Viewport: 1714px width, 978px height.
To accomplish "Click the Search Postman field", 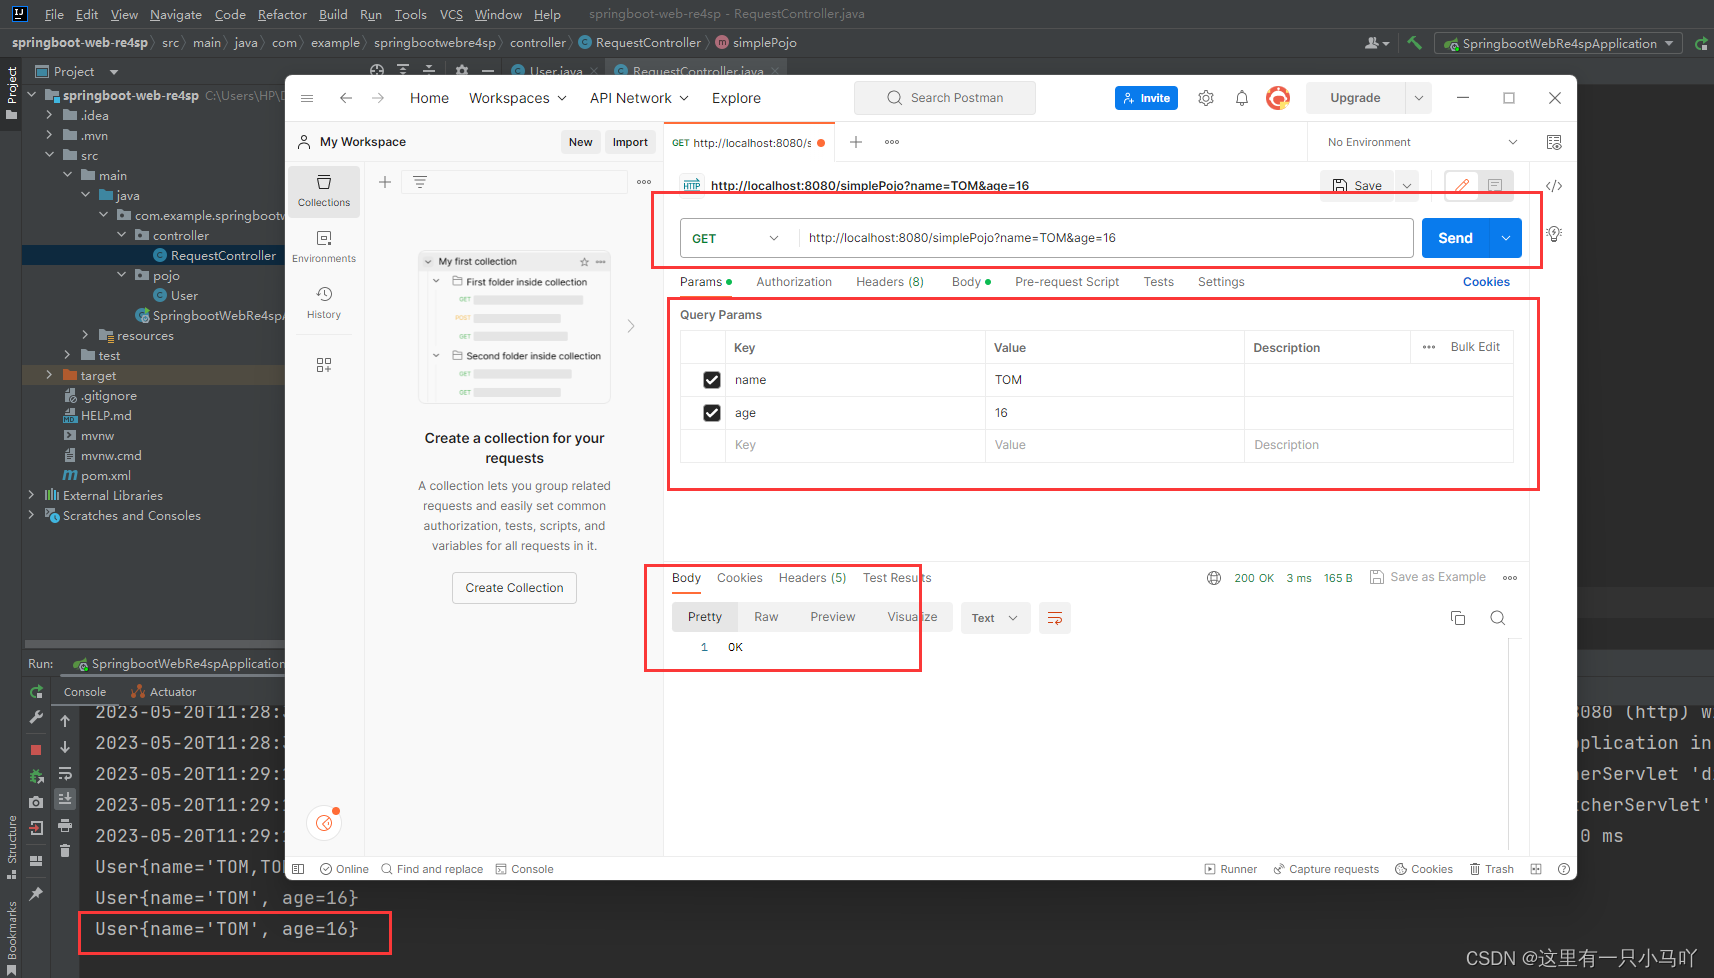I will [945, 98].
